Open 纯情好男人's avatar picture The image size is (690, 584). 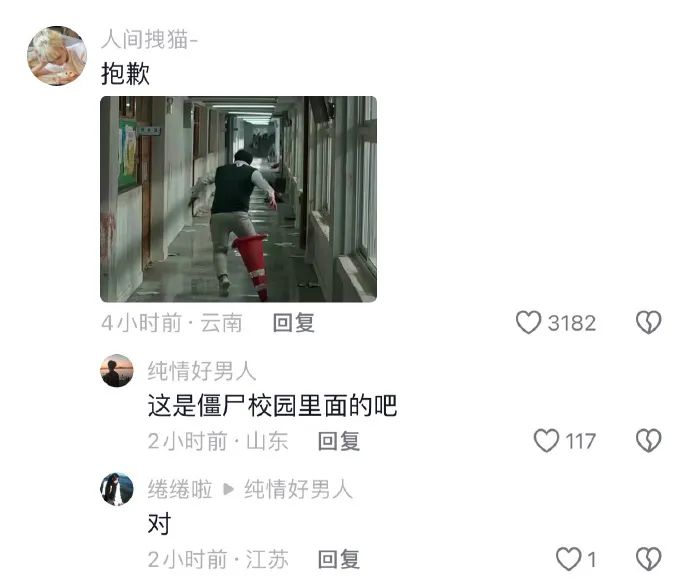click(117, 371)
